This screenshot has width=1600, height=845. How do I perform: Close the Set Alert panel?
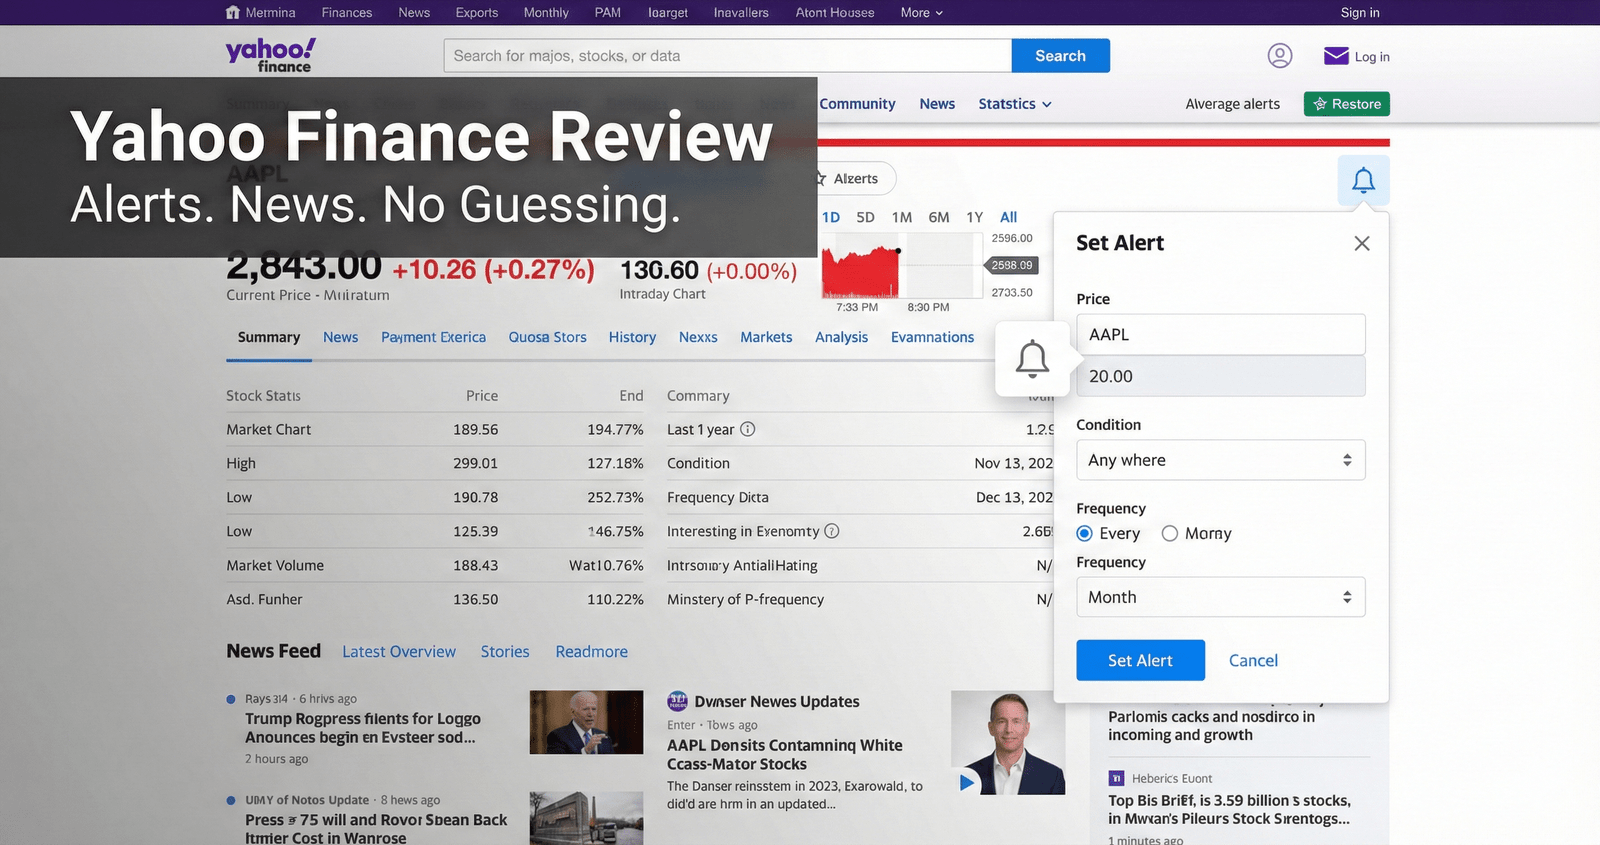[1361, 243]
